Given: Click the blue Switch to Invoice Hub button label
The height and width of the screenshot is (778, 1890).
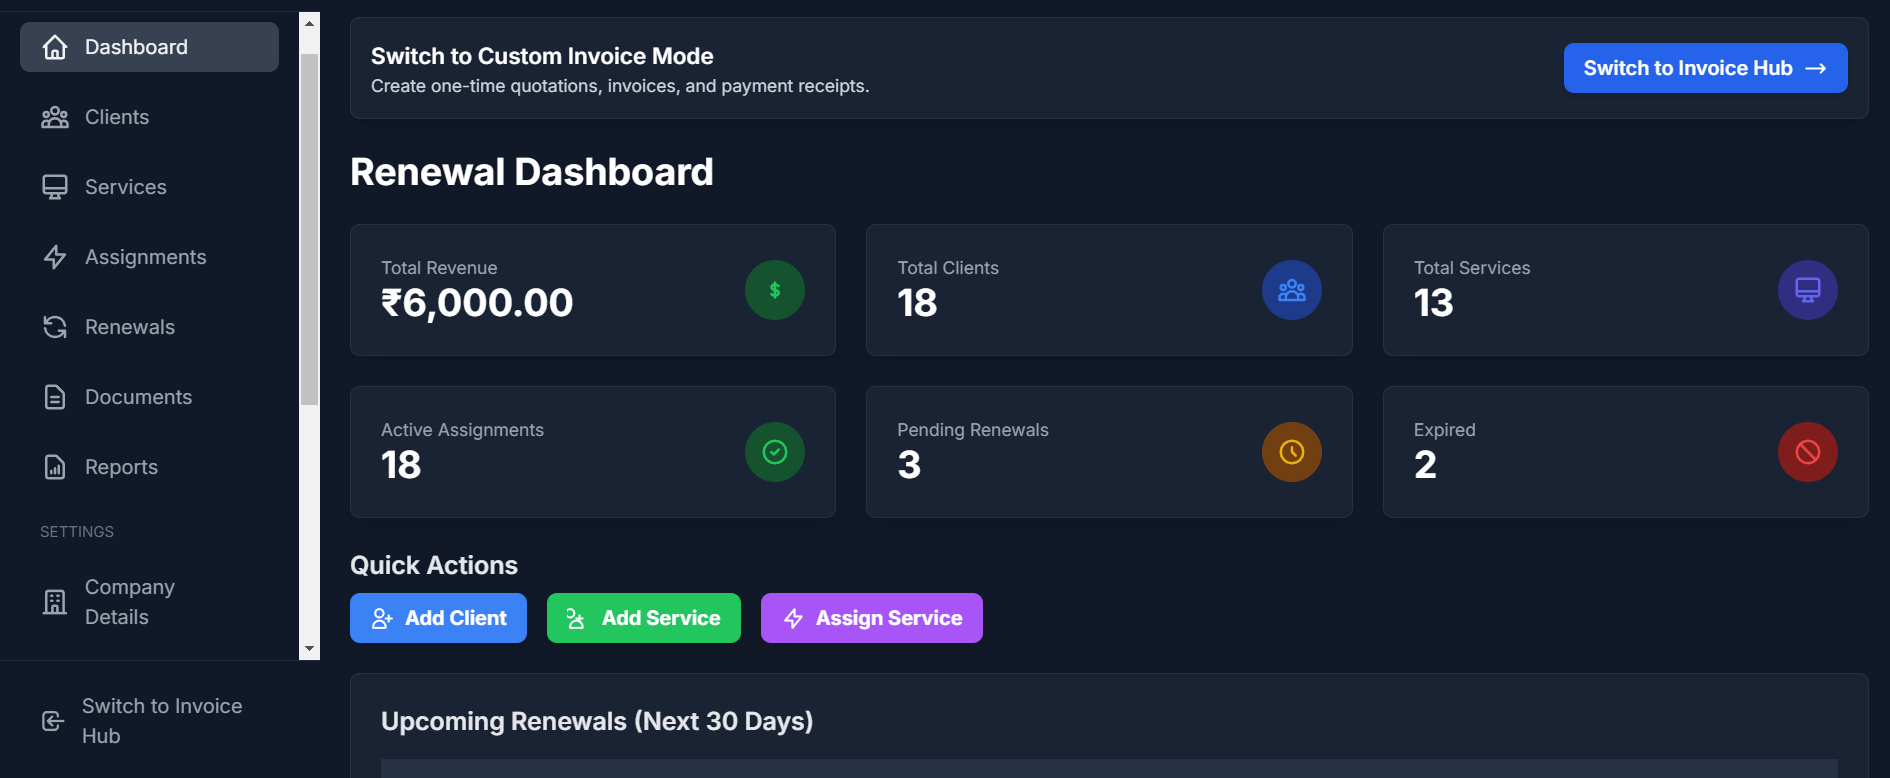Looking at the screenshot, I should point(1688,68).
